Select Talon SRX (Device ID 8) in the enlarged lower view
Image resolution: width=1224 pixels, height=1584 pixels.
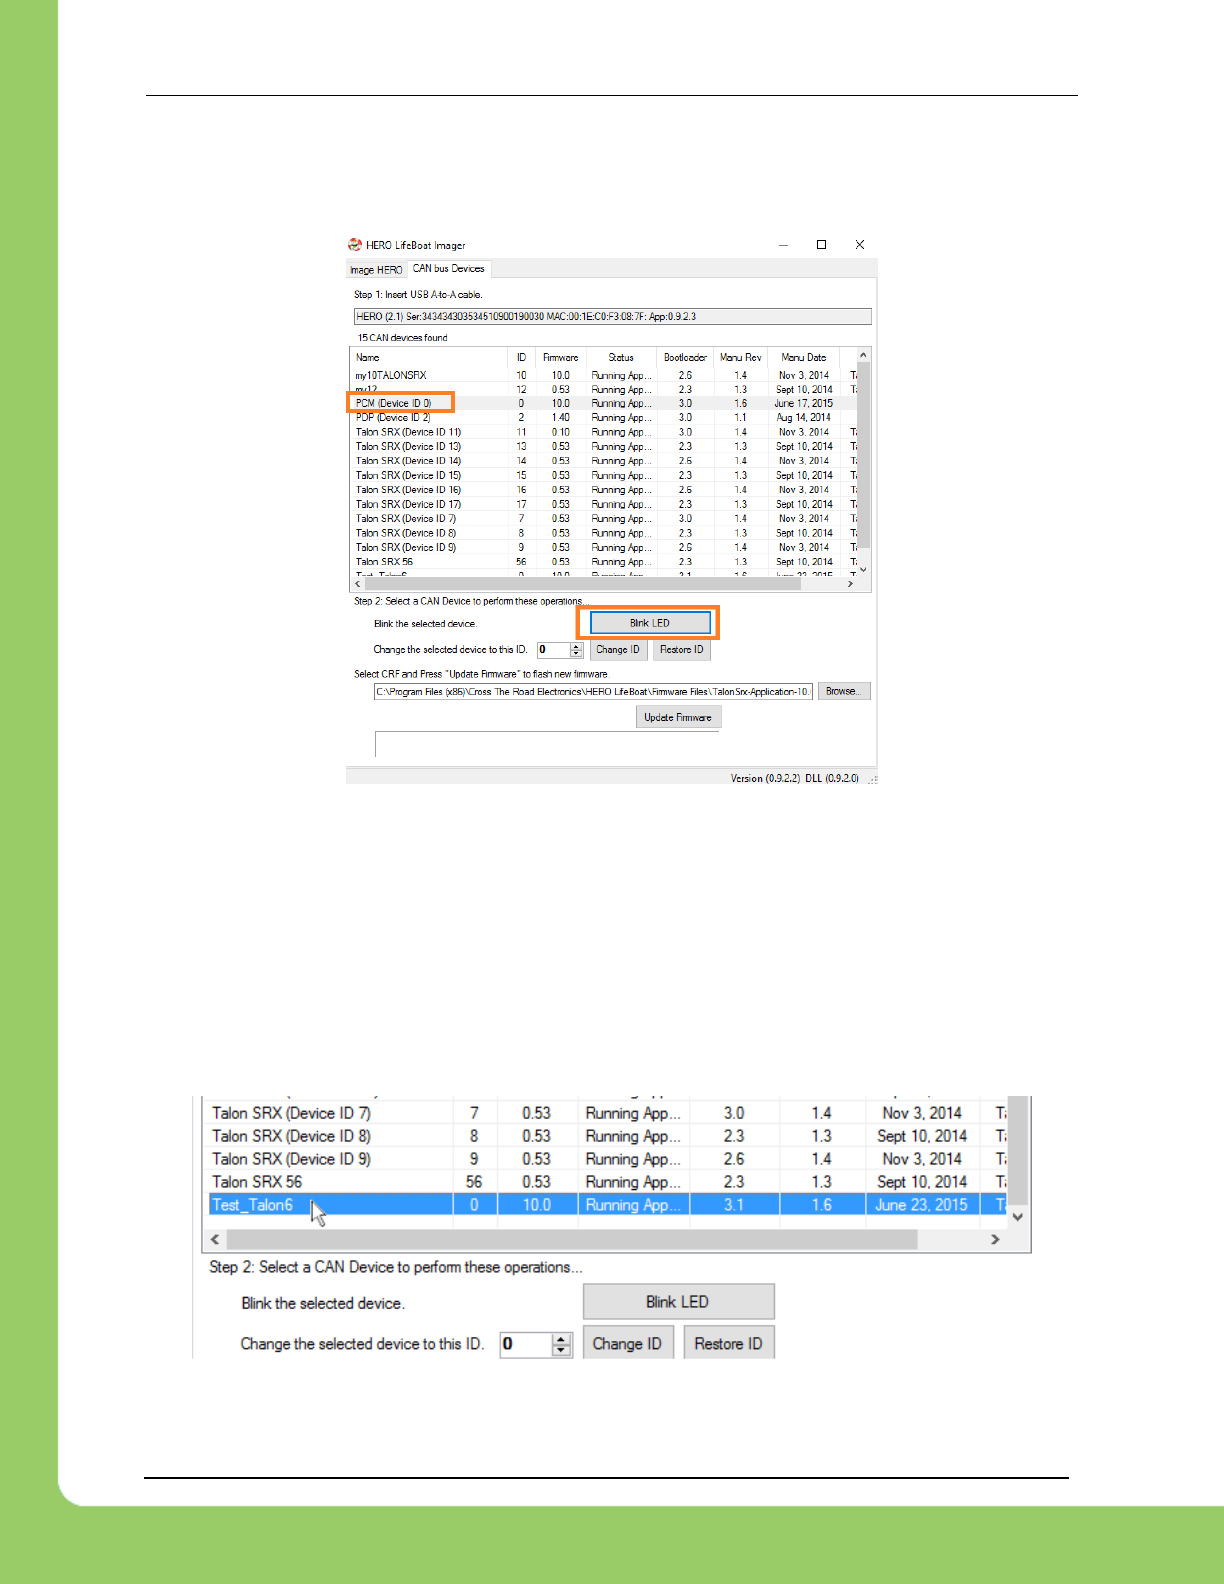tap(608, 1136)
